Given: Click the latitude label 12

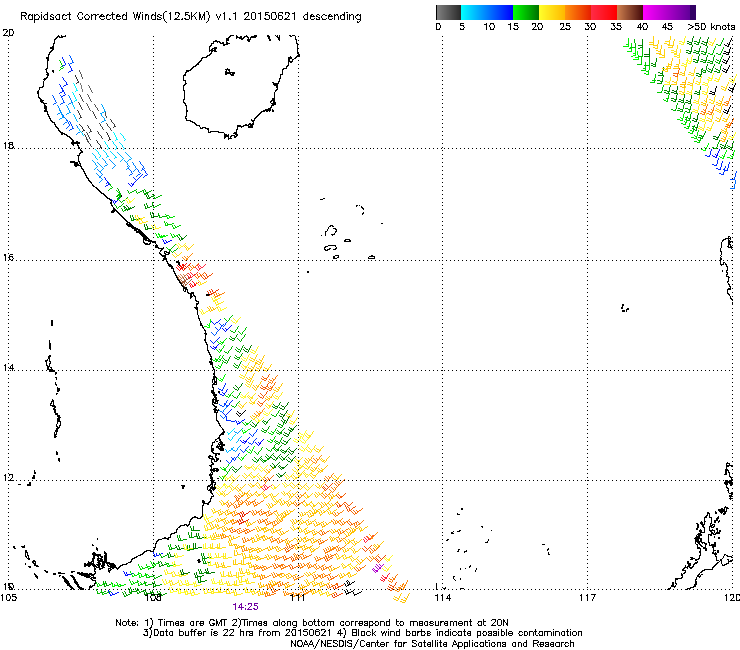Looking at the screenshot, I should [x=8, y=478].
